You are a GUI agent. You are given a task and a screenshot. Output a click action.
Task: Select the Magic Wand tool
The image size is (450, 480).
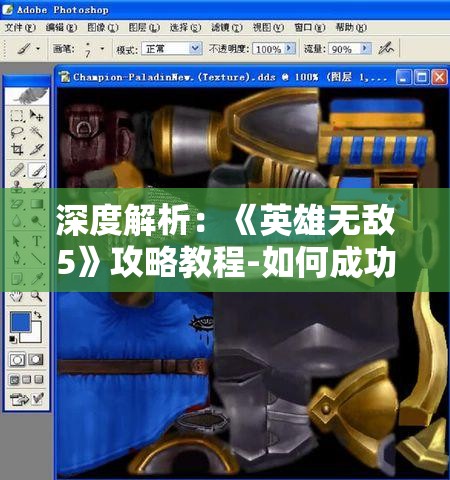[x=36, y=132]
